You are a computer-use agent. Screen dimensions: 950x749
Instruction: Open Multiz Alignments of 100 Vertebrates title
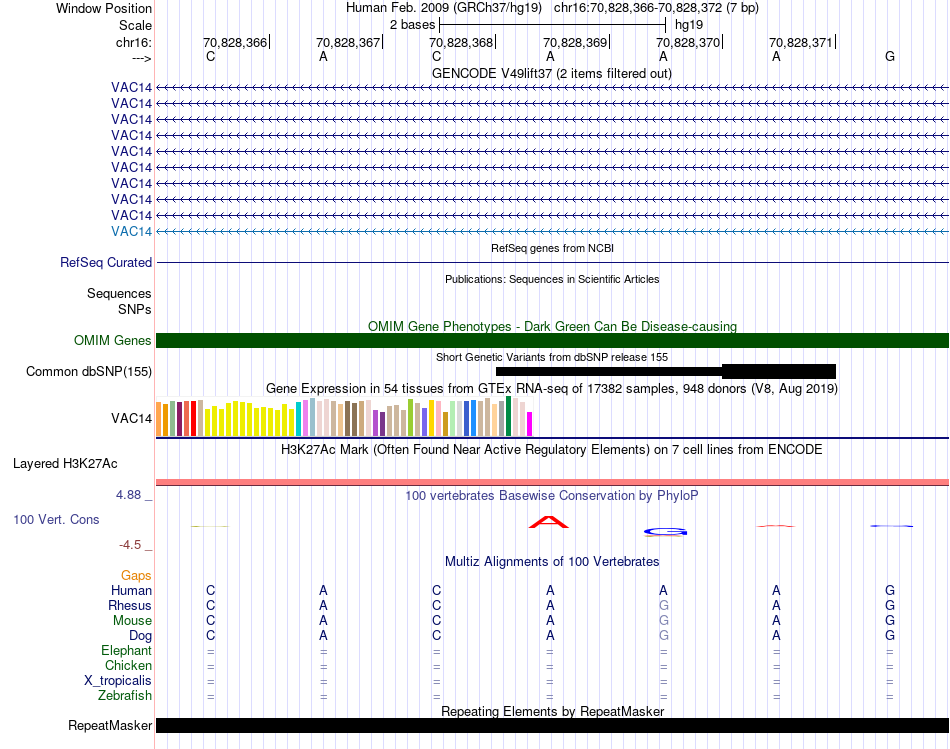click(x=552, y=561)
